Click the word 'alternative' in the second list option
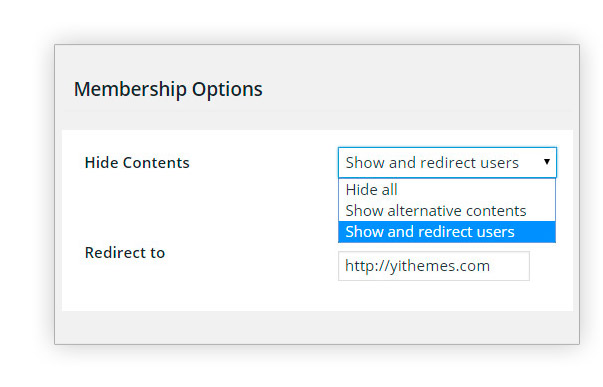Screen dimensions: 603x387 pos(424,211)
